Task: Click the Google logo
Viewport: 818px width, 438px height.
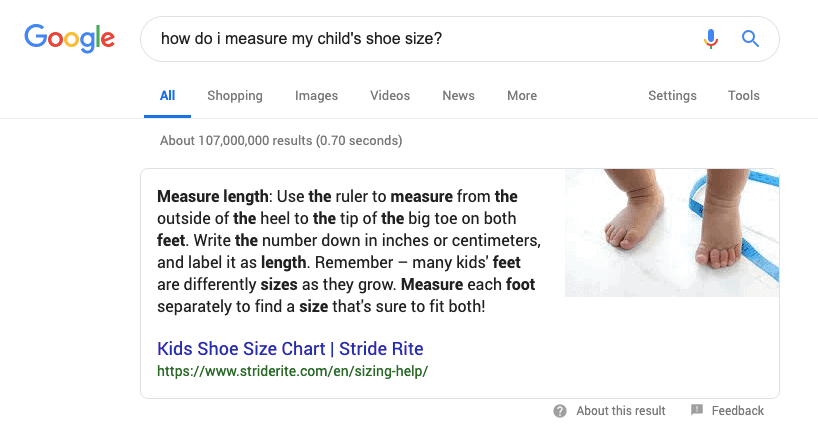Action: click(69, 38)
